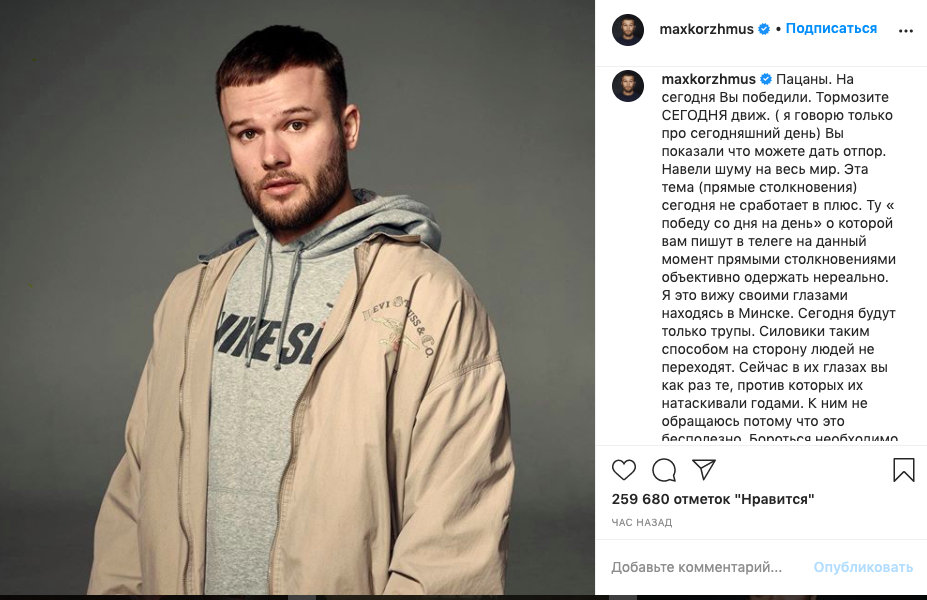This screenshot has width=927, height=600.
Task: Click the caption text starting with Пацаны
Action: tap(779, 259)
